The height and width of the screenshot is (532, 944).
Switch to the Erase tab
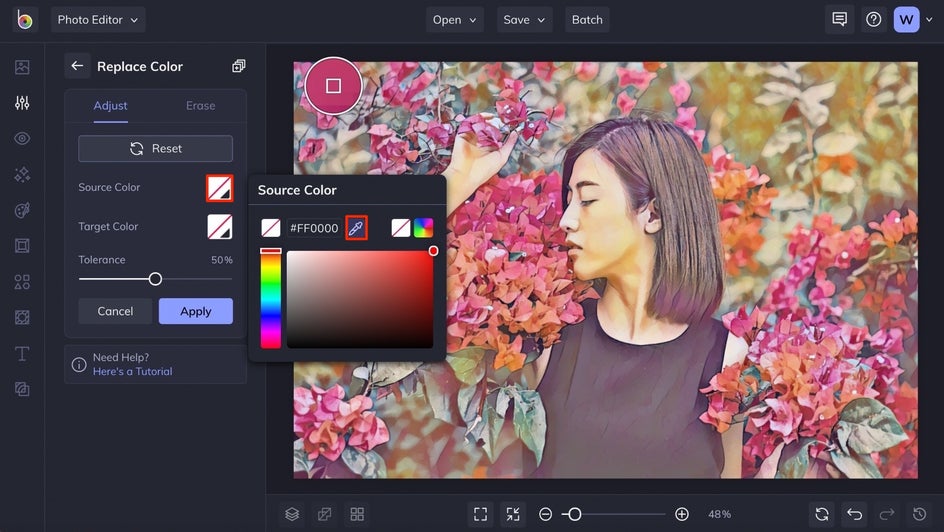point(200,105)
